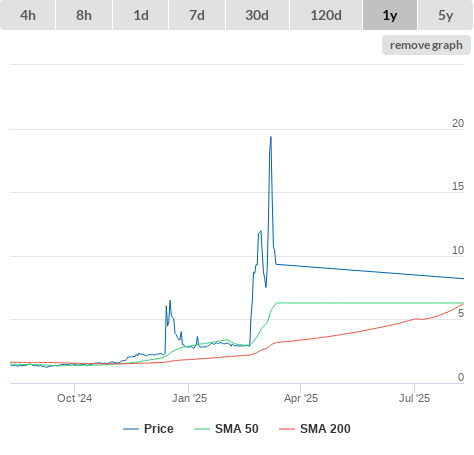
Task: Toggle the Price series in legend
Action: click(159, 429)
